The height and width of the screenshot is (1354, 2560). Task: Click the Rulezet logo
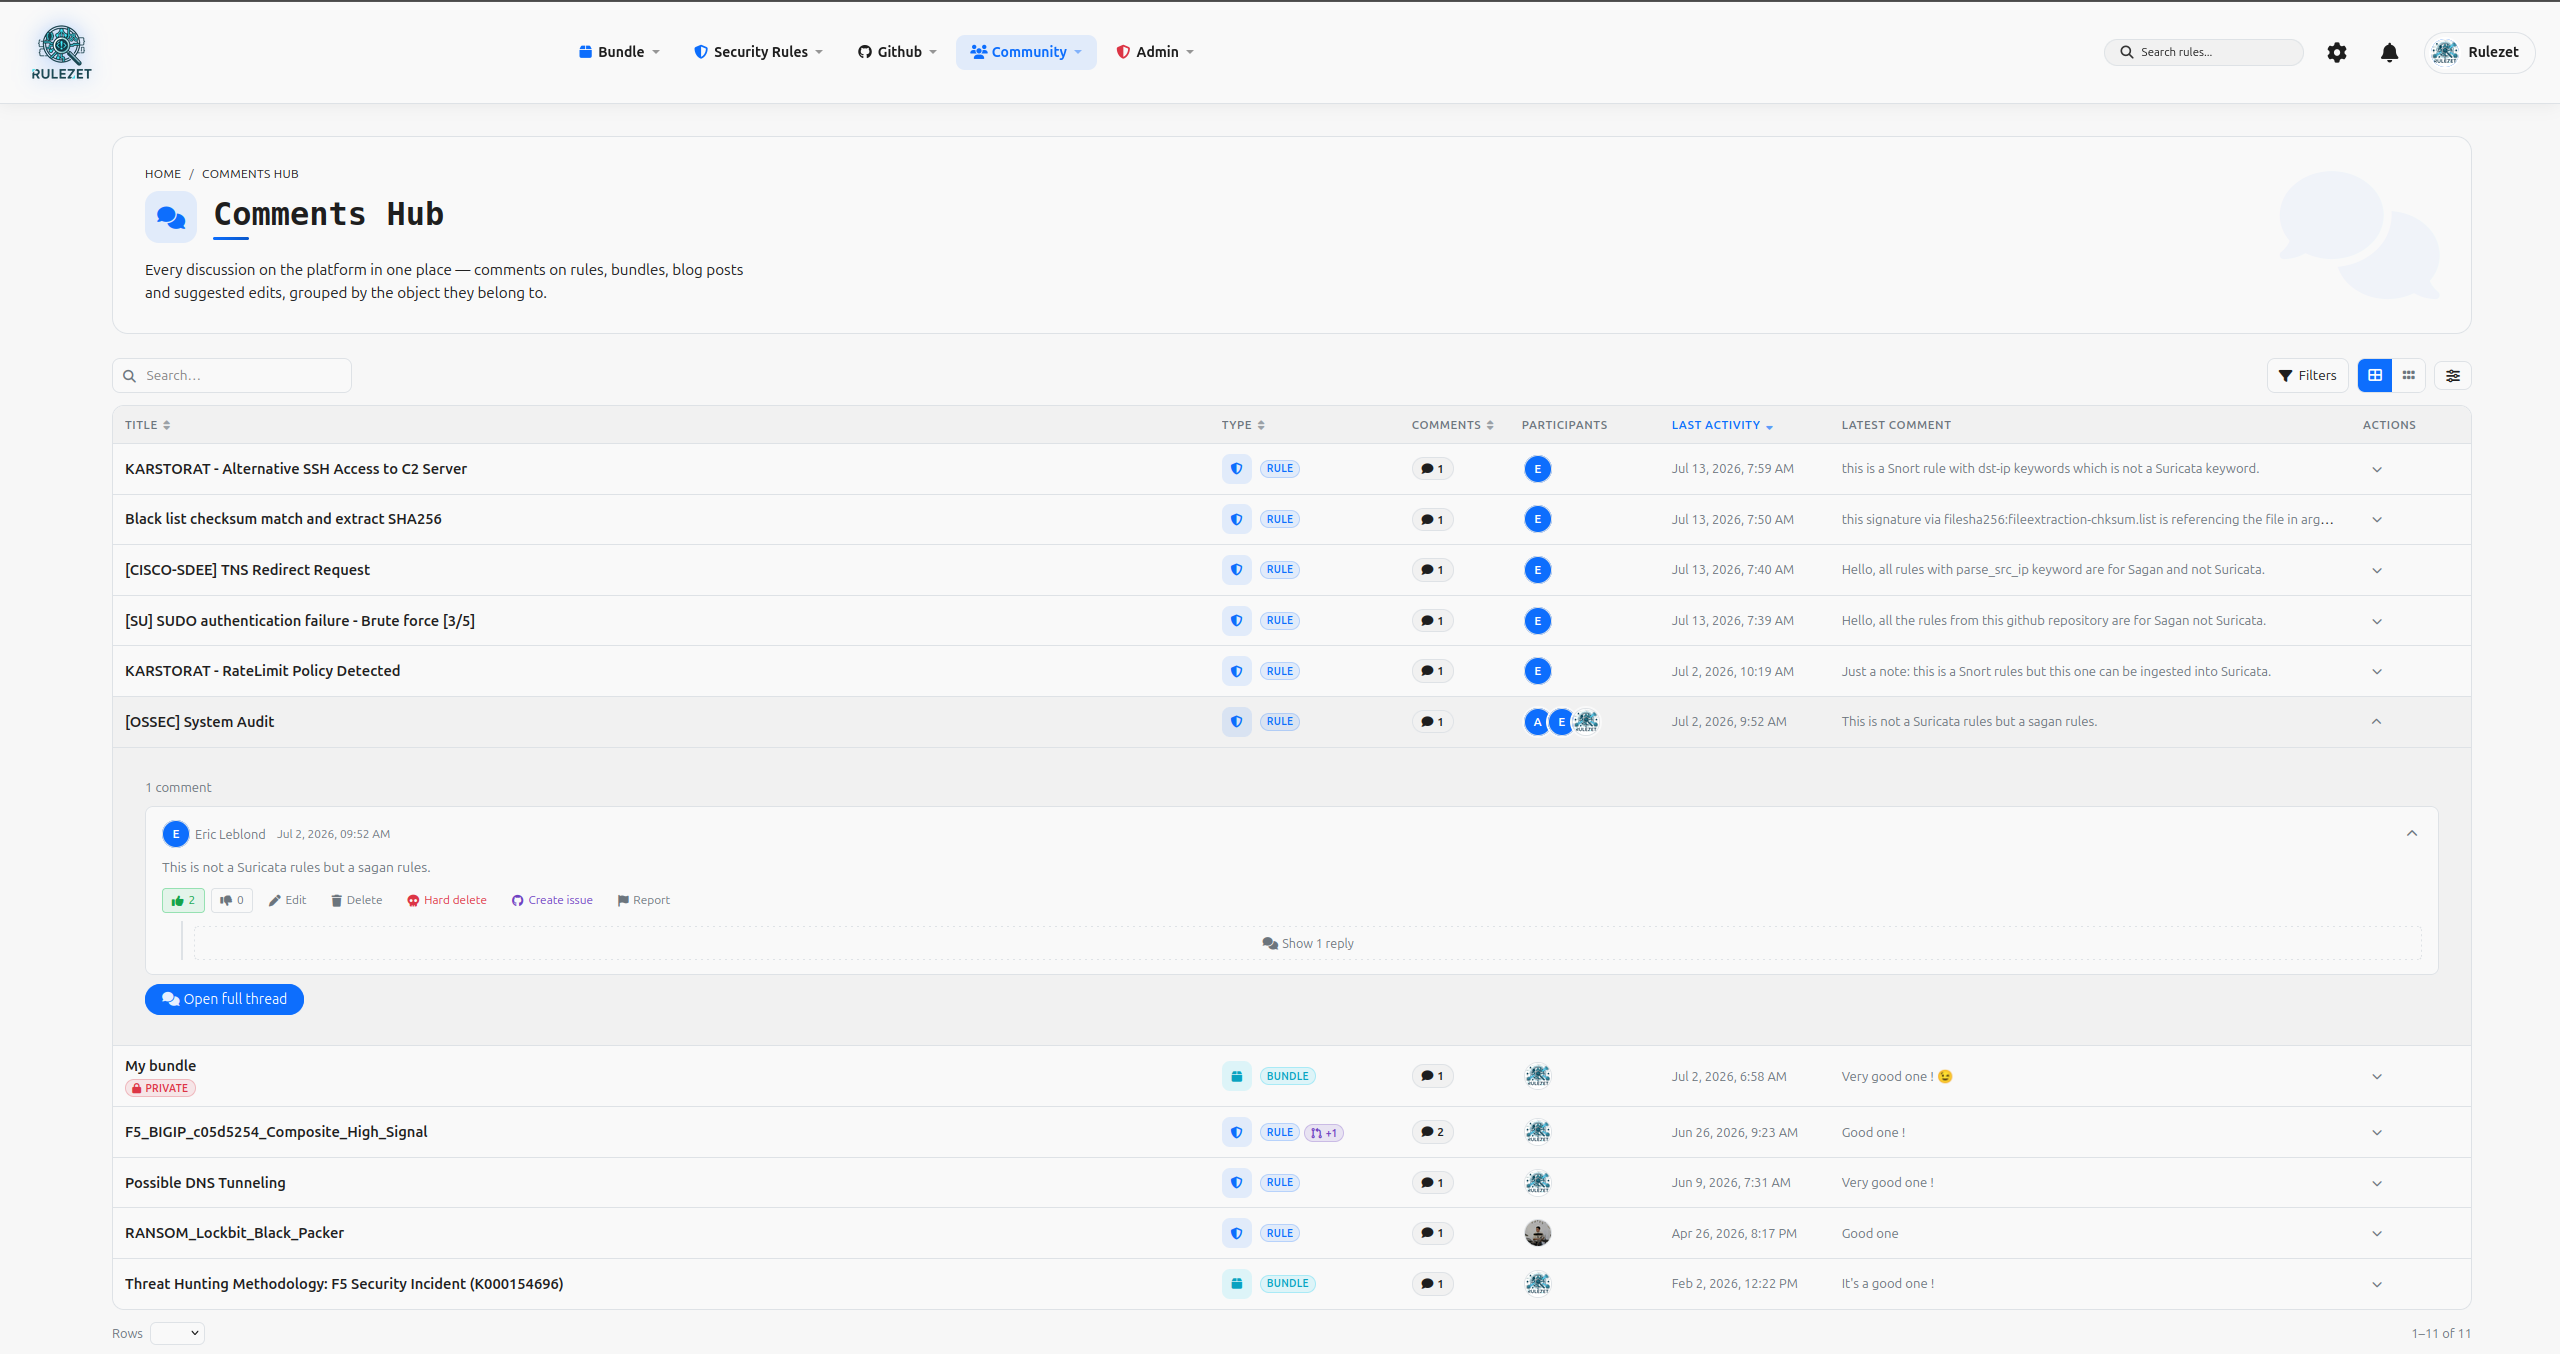[61, 52]
